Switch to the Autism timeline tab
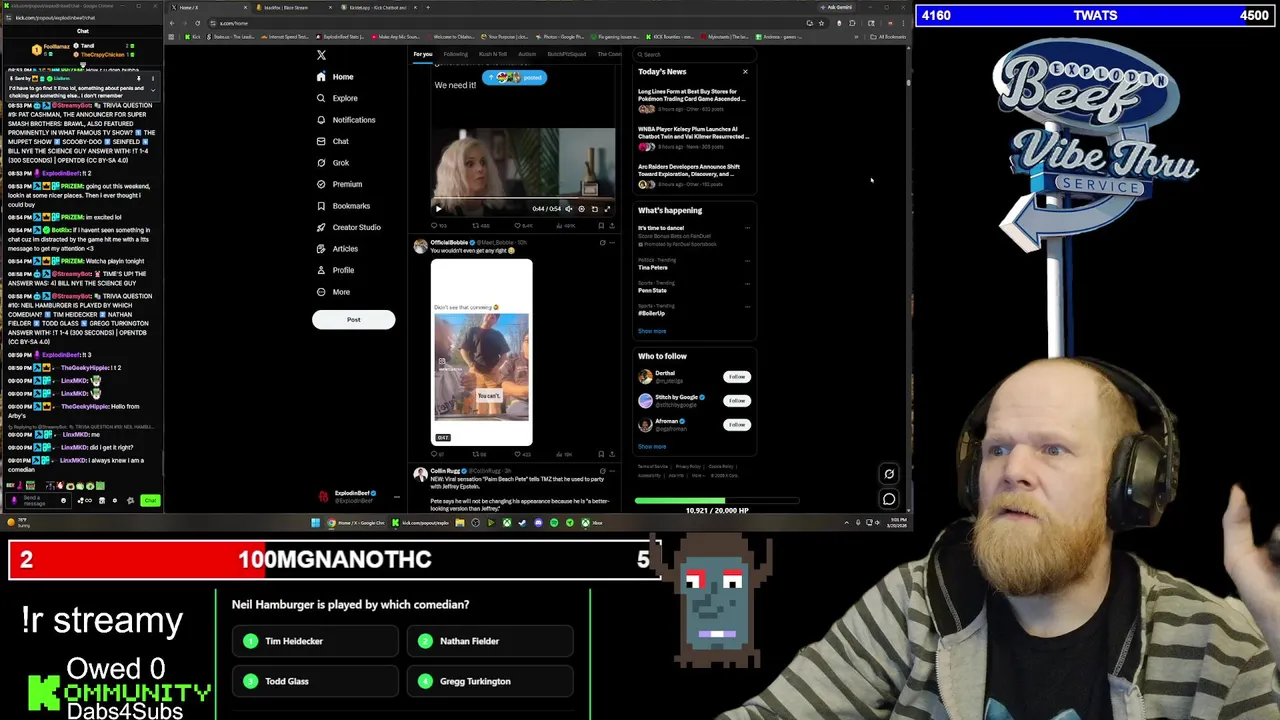Viewport: 1280px width, 720px height. point(527,54)
